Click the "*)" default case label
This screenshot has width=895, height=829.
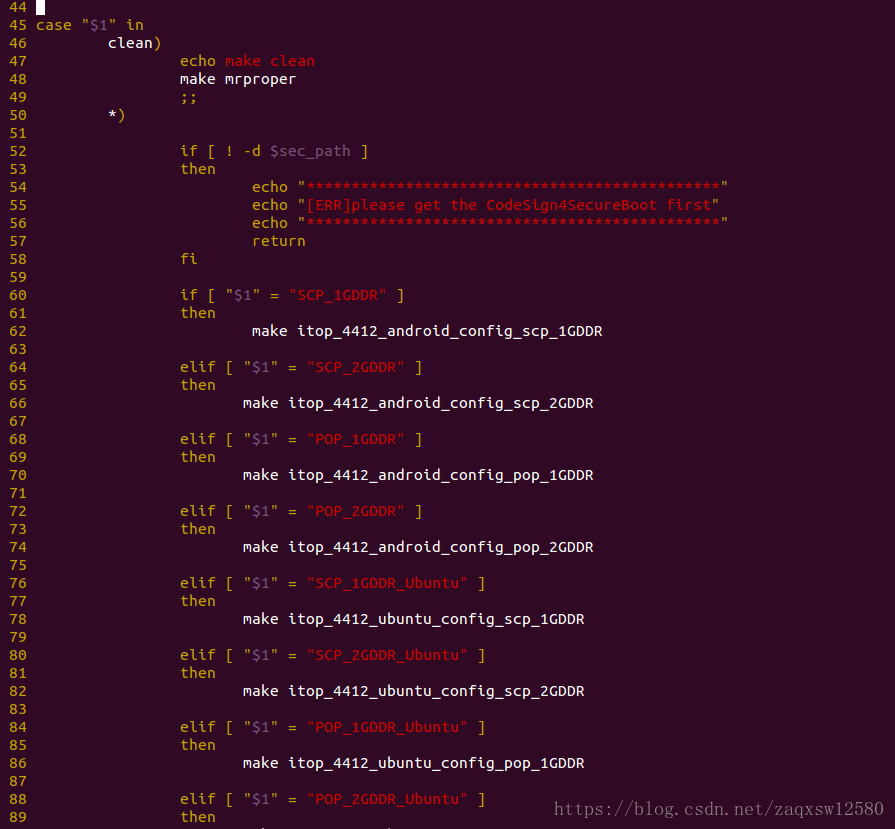[x=116, y=115]
